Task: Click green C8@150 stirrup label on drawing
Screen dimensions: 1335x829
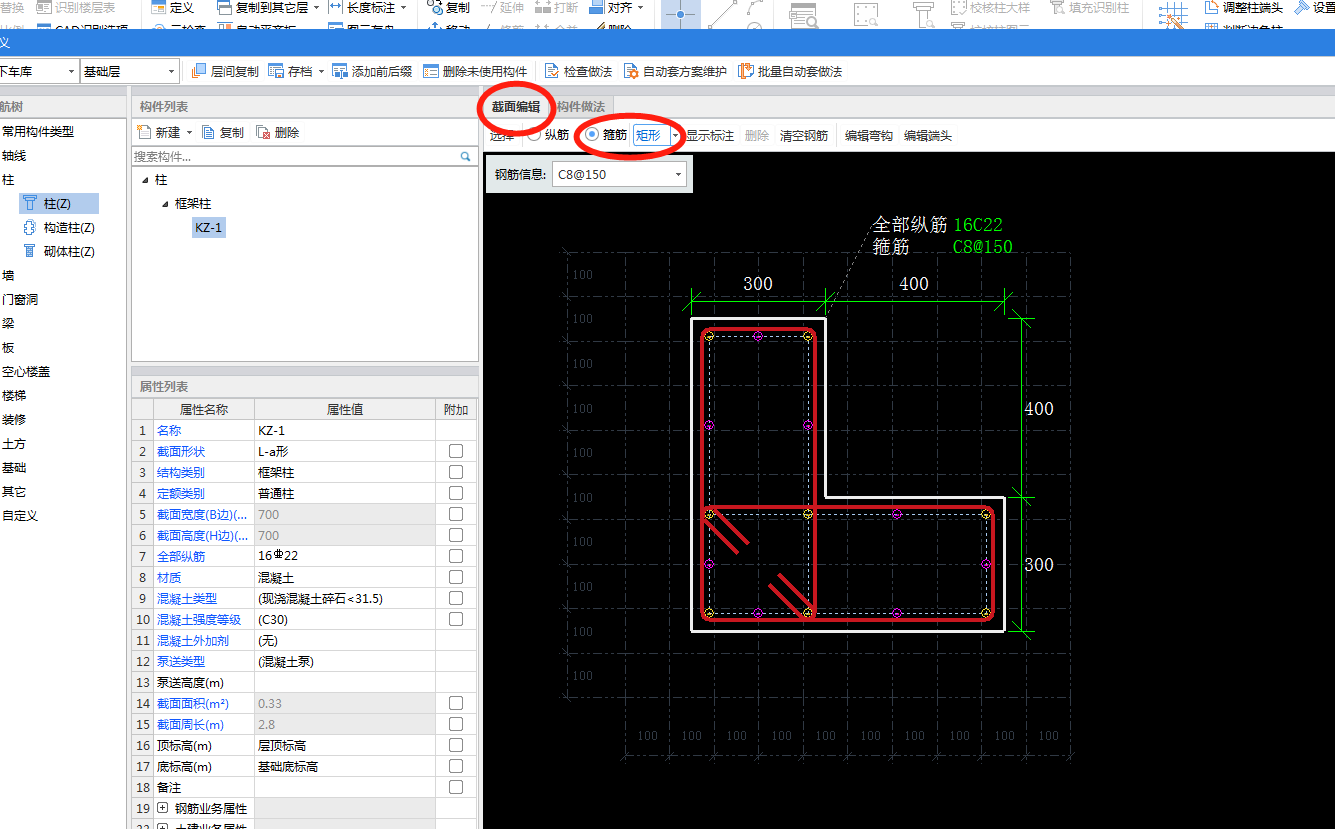Action: pos(983,246)
